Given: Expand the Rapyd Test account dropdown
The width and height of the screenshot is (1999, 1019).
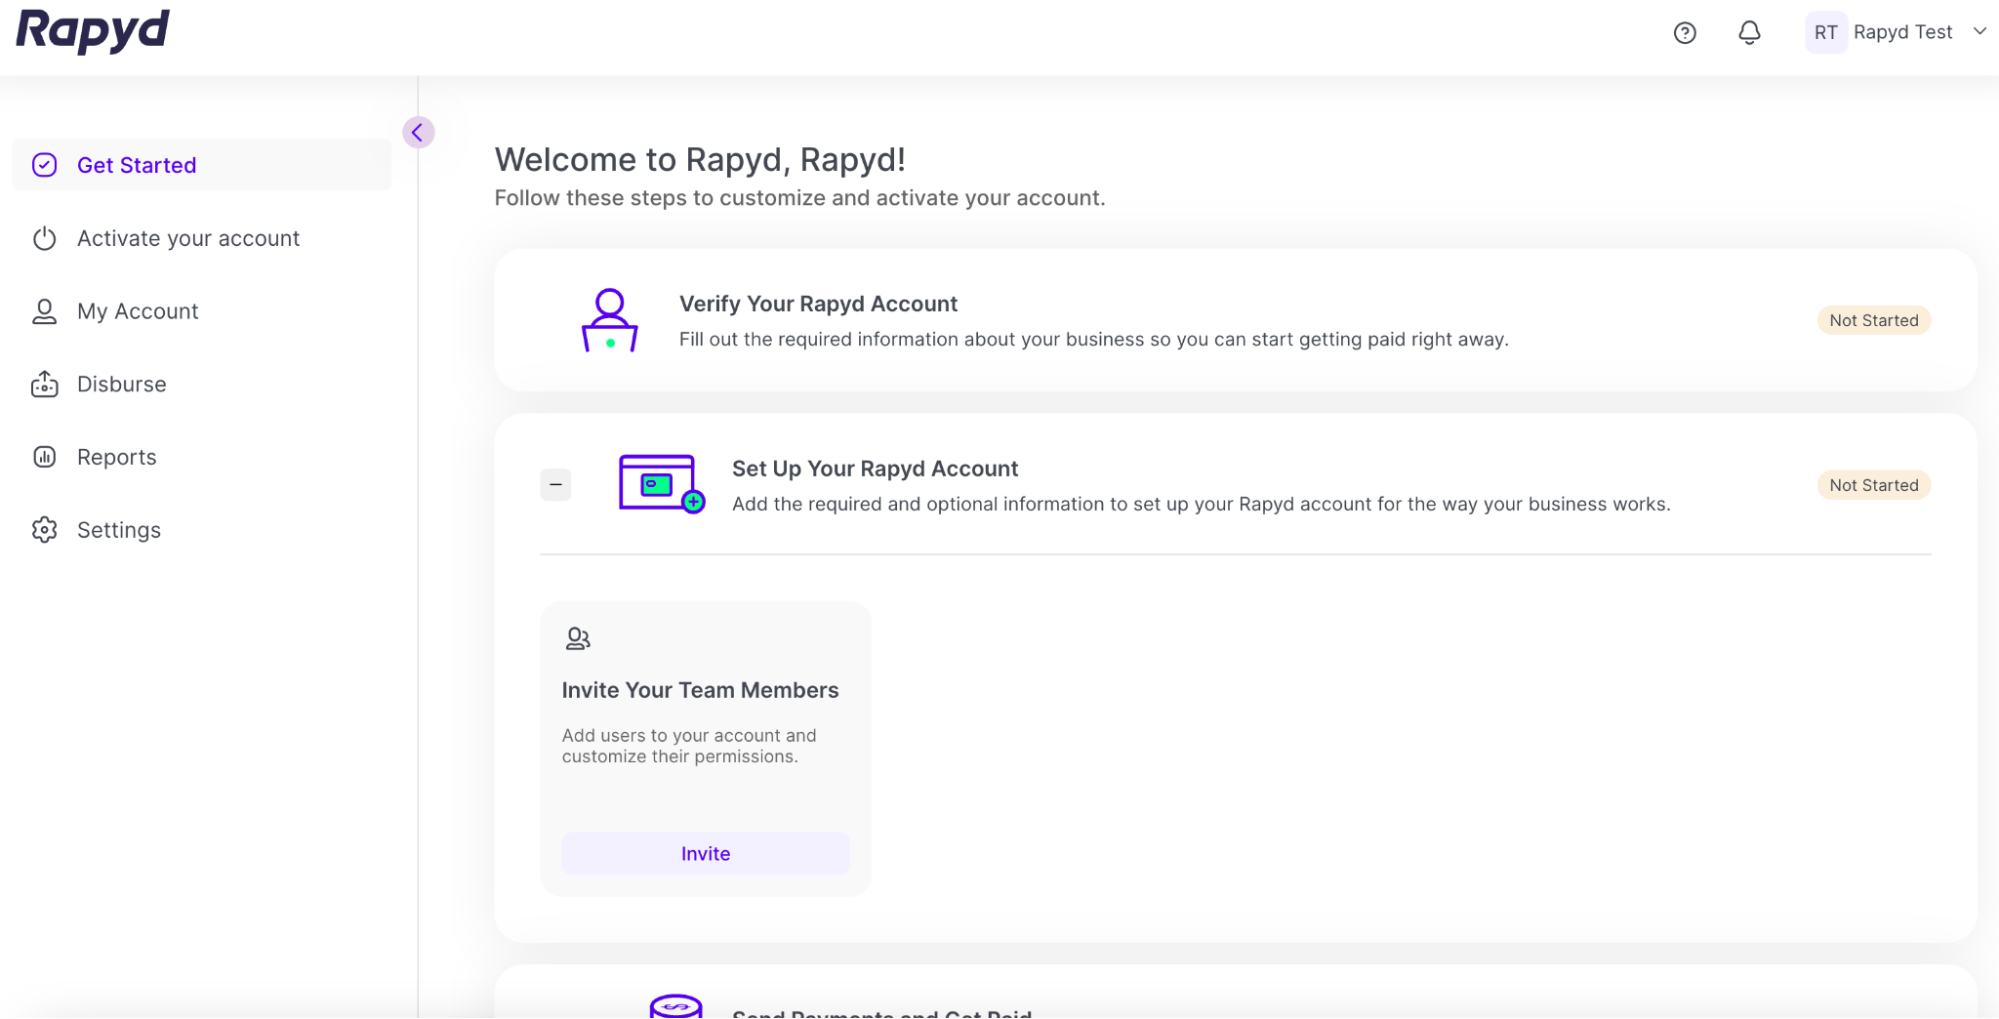Looking at the screenshot, I should [x=1979, y=32].
